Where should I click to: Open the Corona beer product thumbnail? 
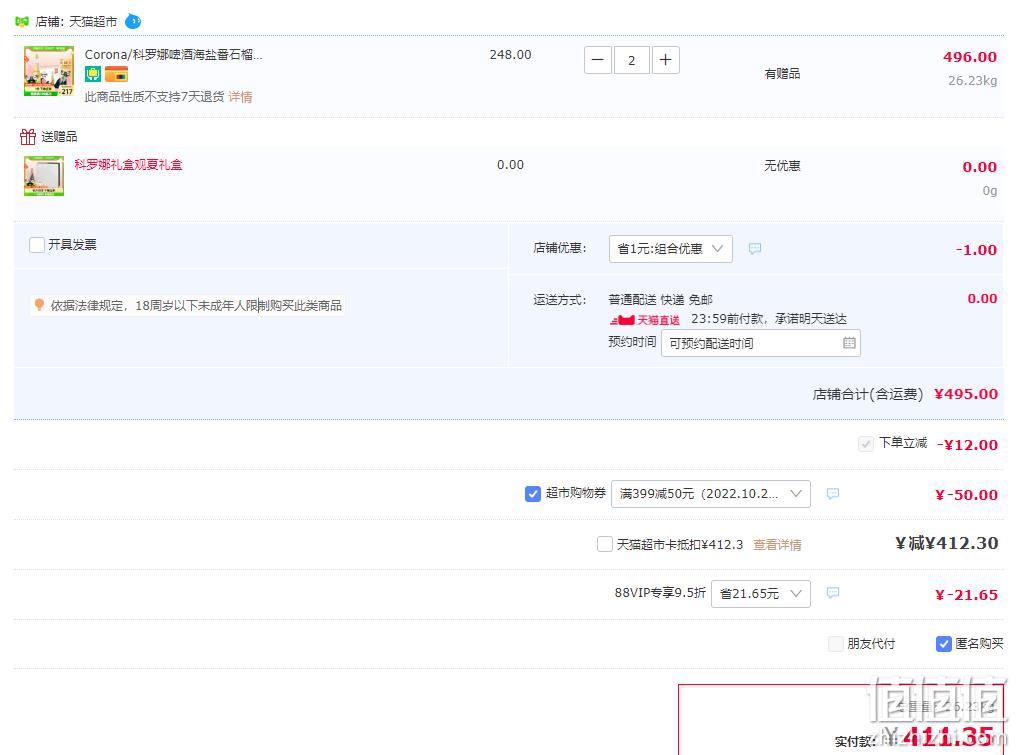[x=49, y=71]
